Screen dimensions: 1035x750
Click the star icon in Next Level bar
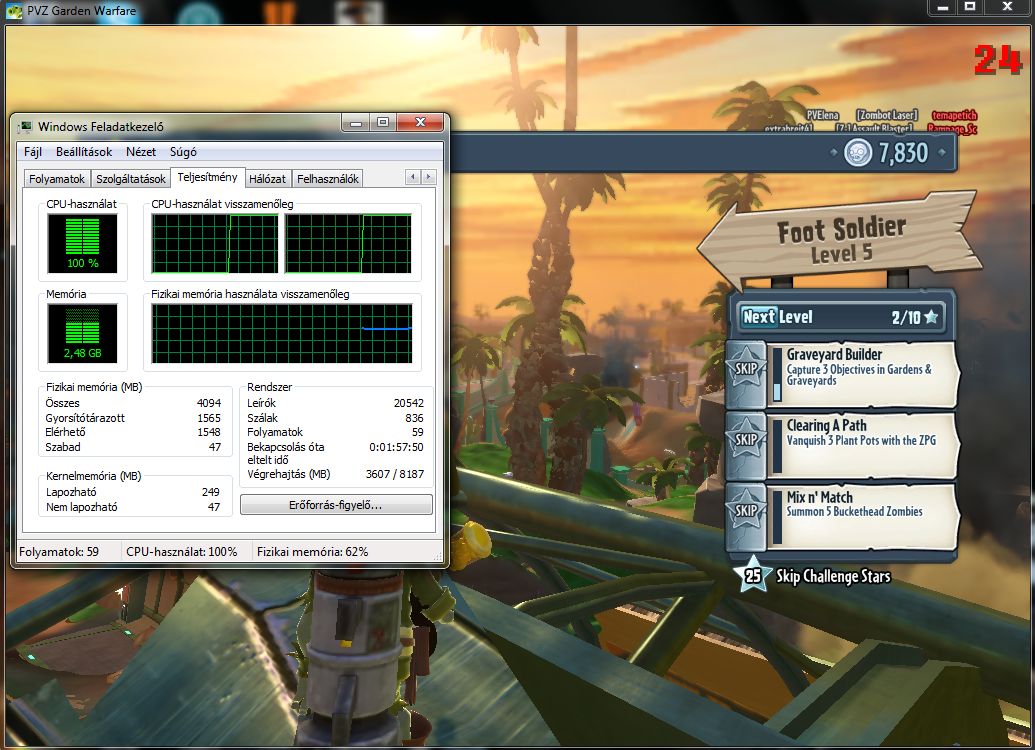point(931,317)
